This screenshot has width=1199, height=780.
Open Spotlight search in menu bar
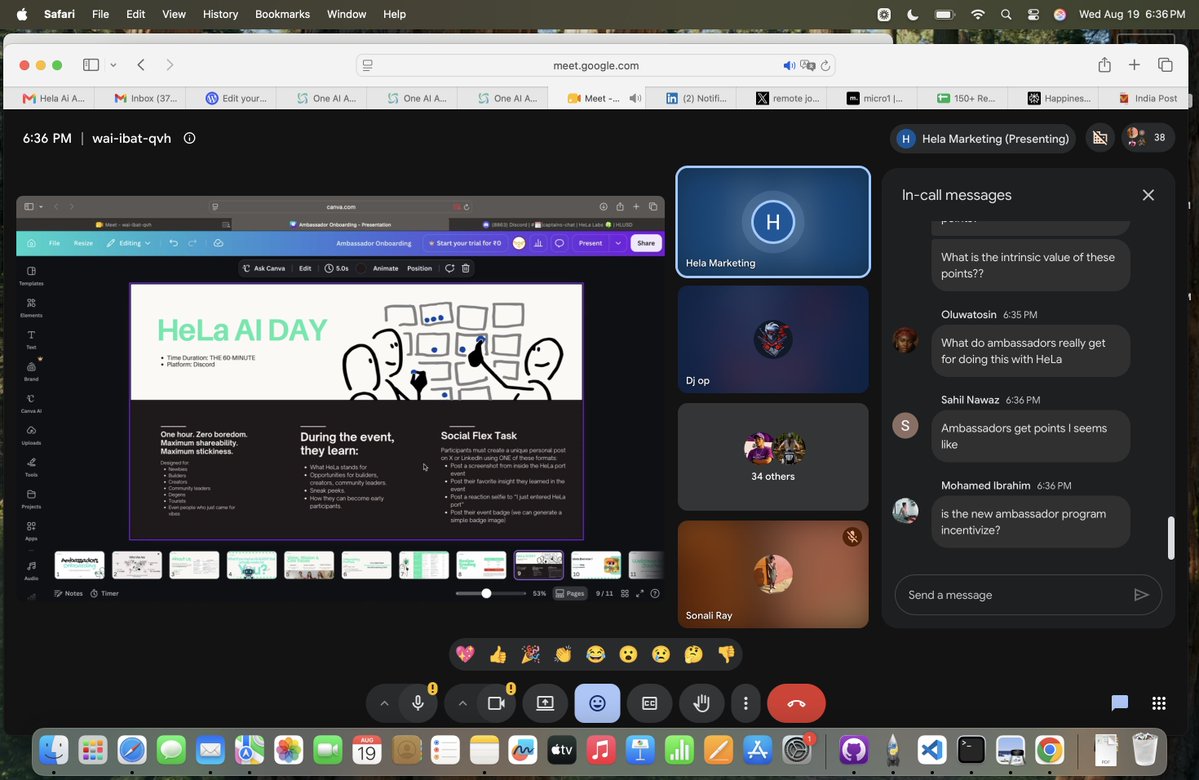click(1006, 14)
